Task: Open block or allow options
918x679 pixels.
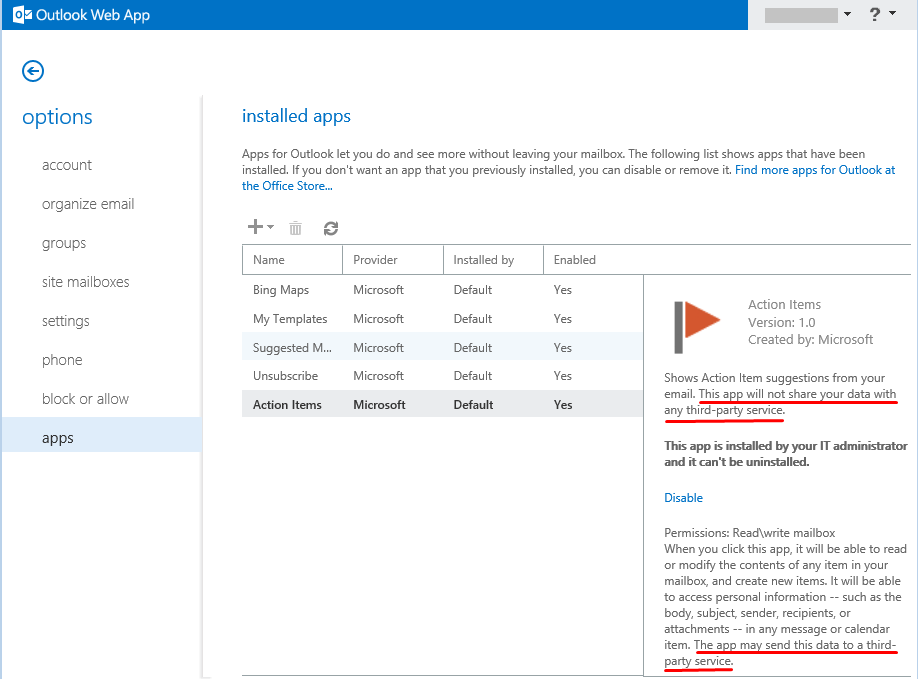Action: 85,399
